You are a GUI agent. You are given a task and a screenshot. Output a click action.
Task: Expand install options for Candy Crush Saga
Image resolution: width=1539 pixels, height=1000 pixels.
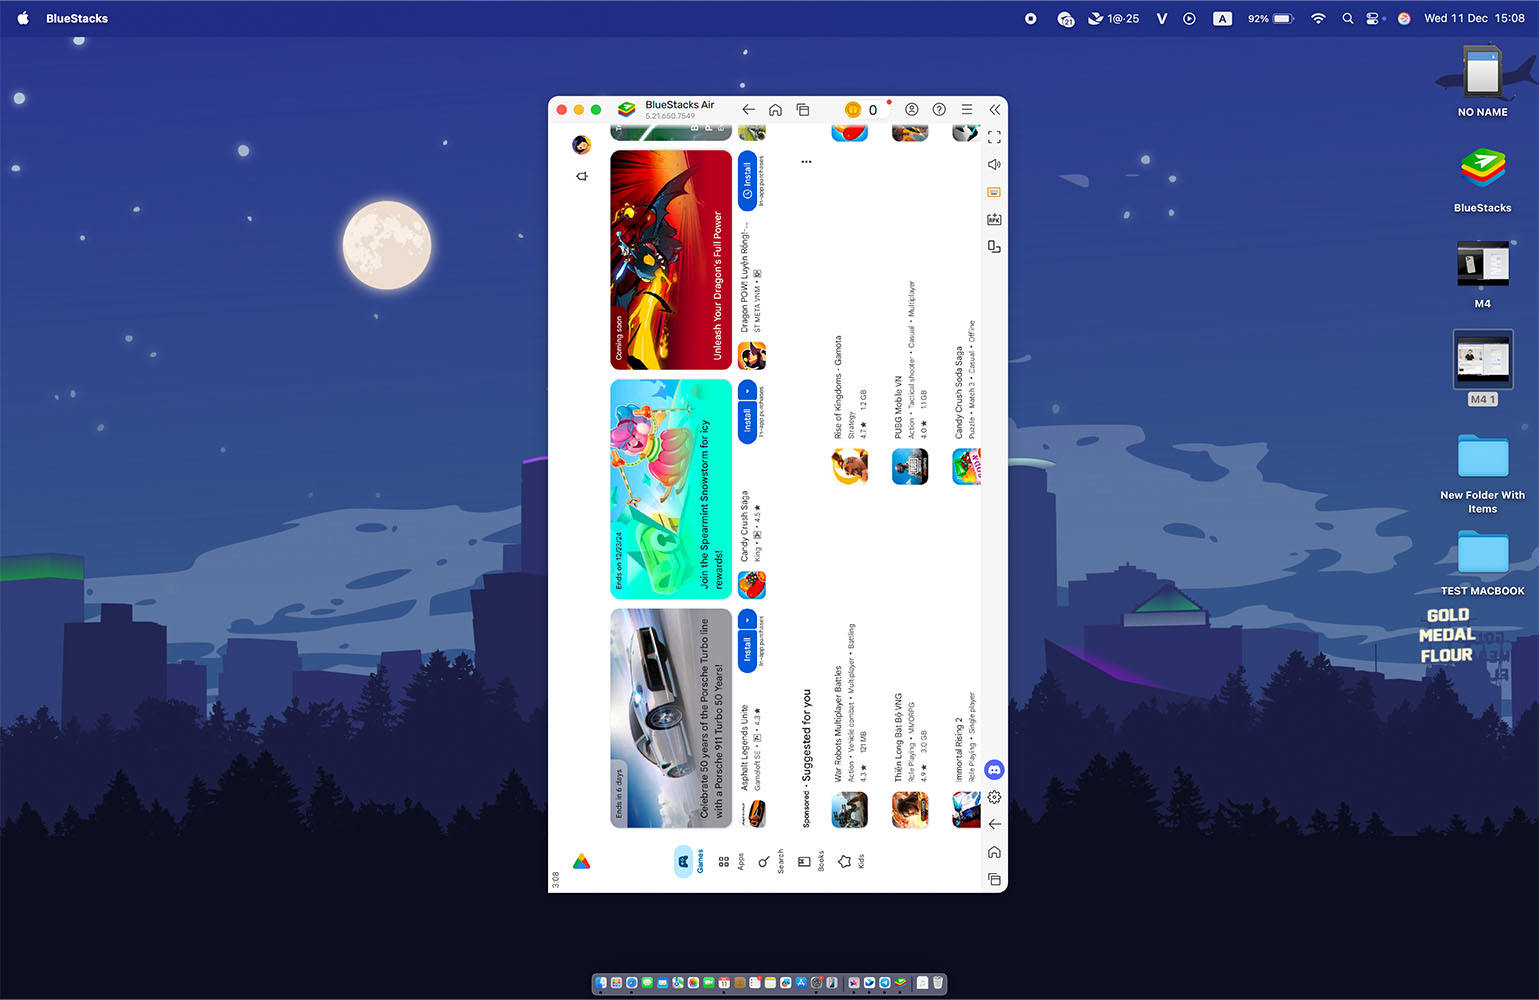click(747, 390)
